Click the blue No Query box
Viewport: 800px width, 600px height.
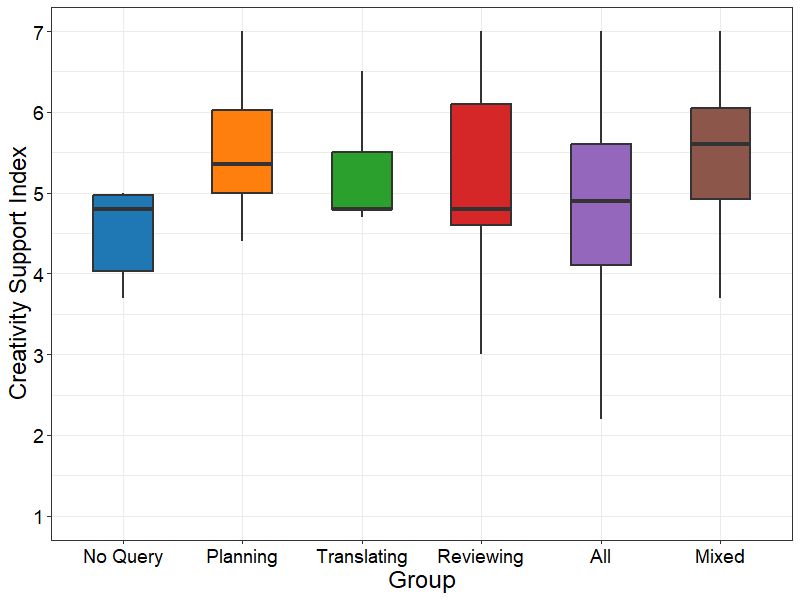[x=123, y=240]
